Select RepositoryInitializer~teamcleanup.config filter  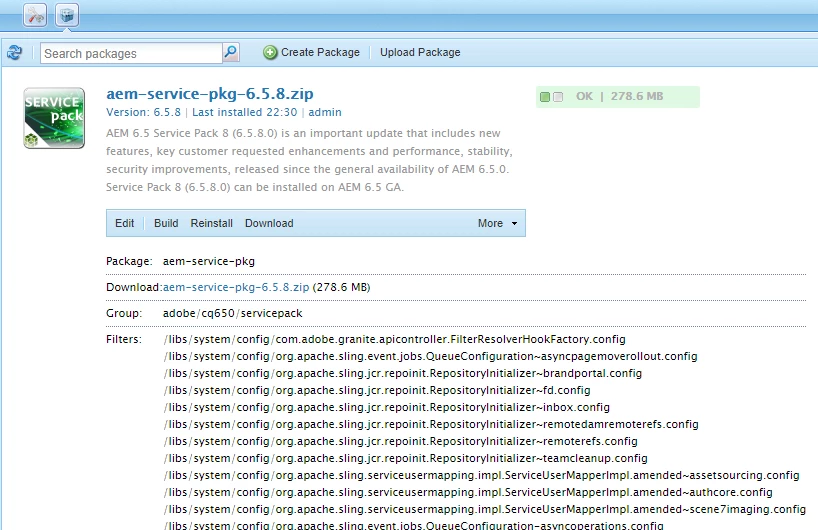click(405, 459)
